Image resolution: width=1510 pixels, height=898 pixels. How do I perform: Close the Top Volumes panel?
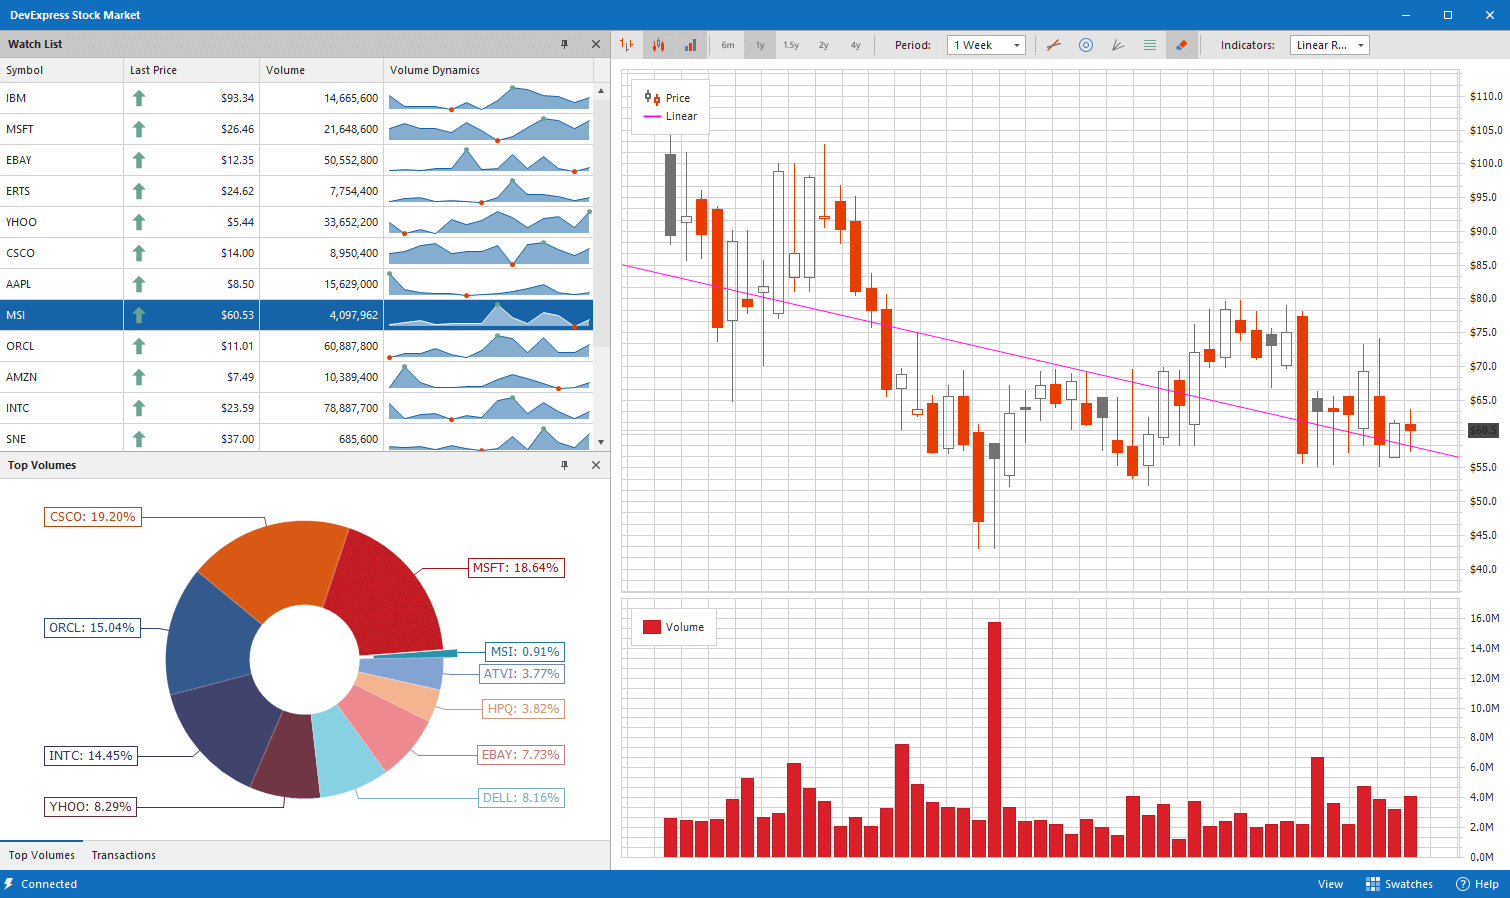point(596,465)
